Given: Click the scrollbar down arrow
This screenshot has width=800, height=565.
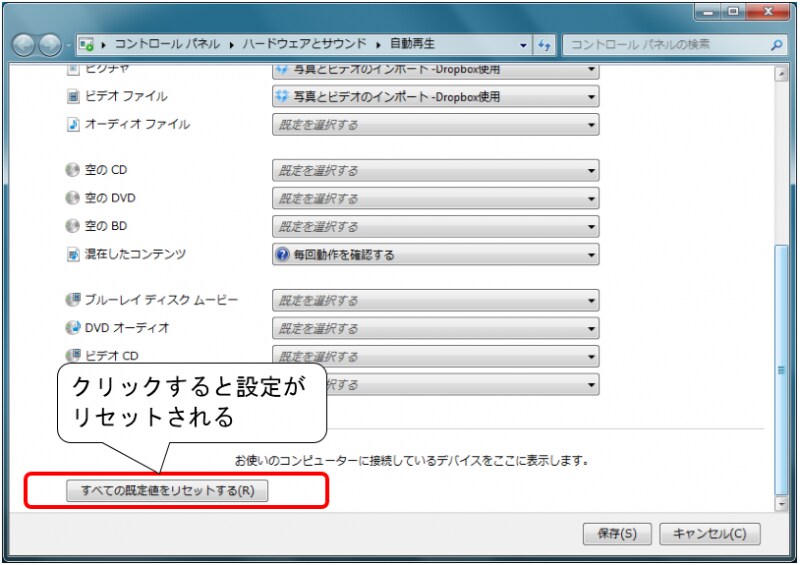Looking at the screenshot, I should [781, 503].
